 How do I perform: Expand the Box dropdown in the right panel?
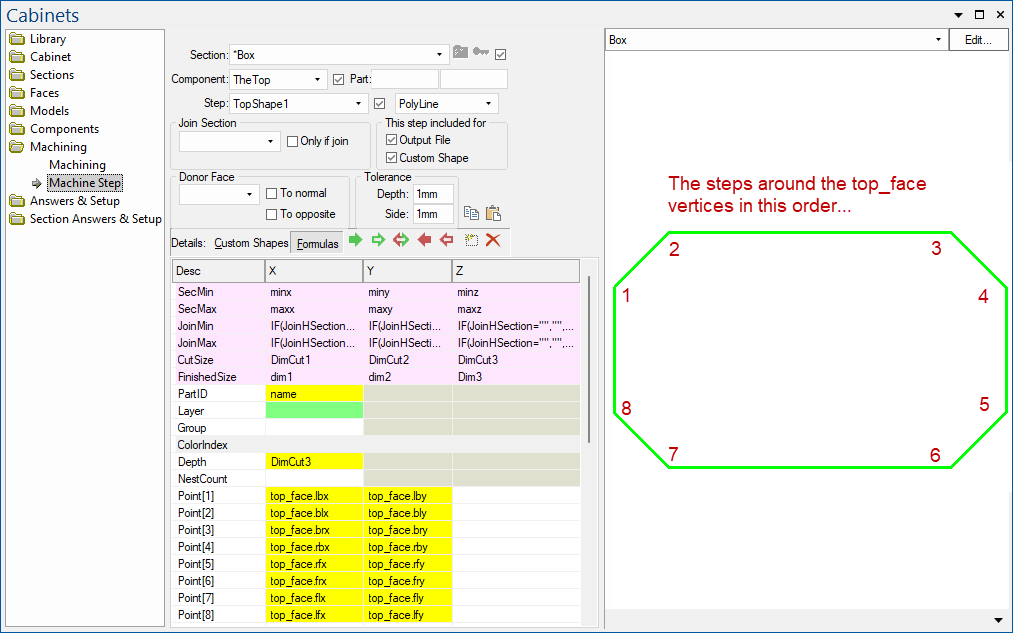(x=938, y=39)
